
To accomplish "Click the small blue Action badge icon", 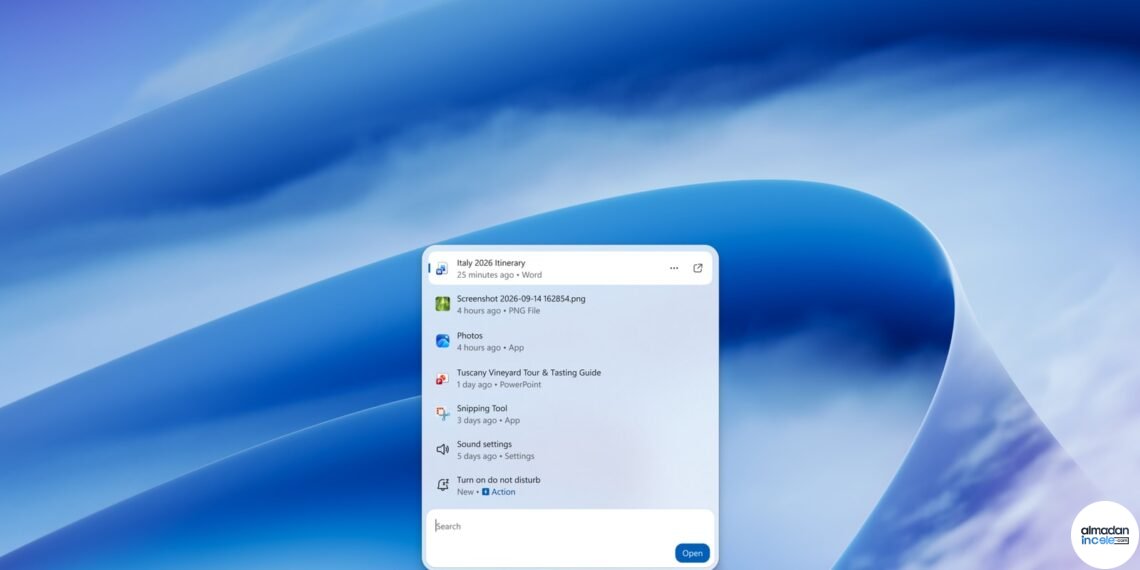I will [486, 492].
